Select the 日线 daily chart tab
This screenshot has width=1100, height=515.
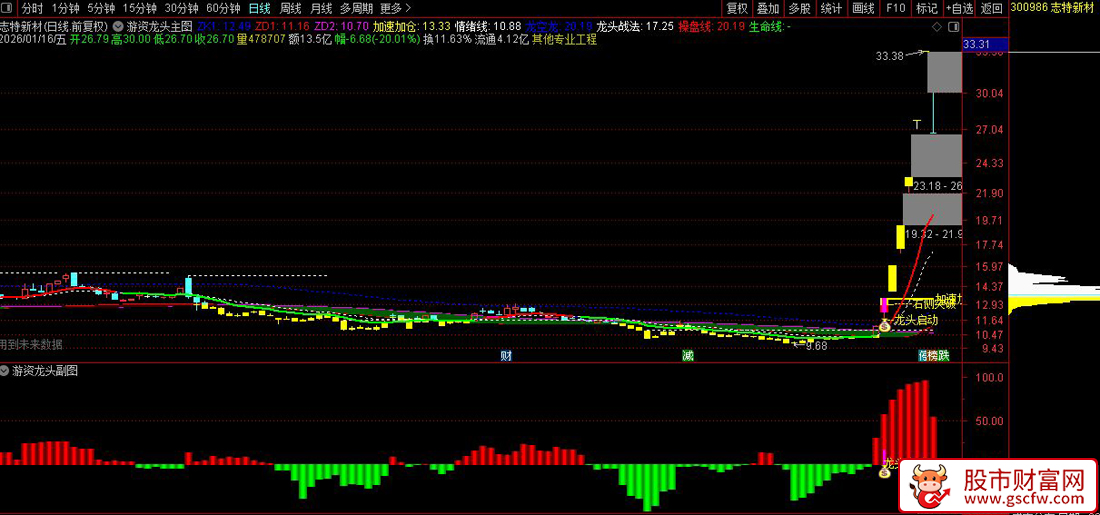pyautogui.click(x=260, y=8)
